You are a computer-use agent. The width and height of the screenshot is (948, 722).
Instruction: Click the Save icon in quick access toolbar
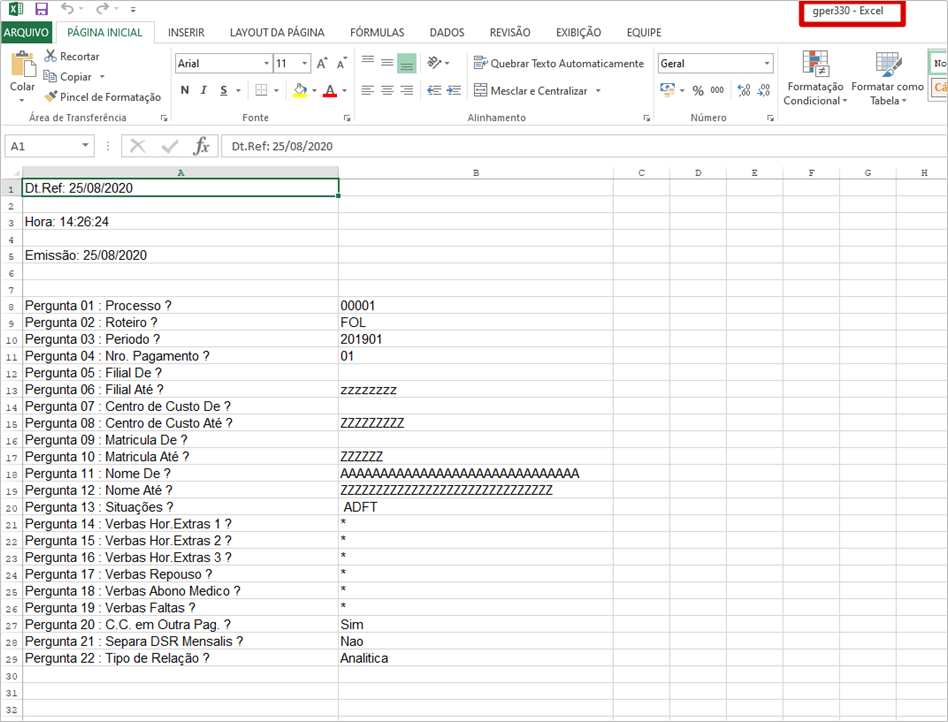tap(41, 9)
